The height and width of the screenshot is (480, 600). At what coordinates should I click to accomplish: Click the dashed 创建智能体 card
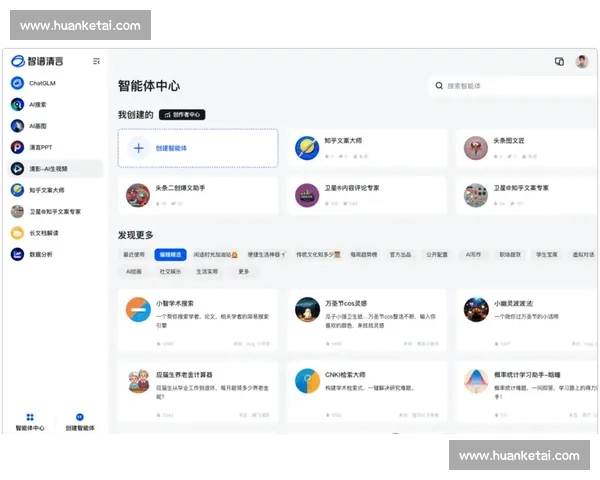point(198,148)
